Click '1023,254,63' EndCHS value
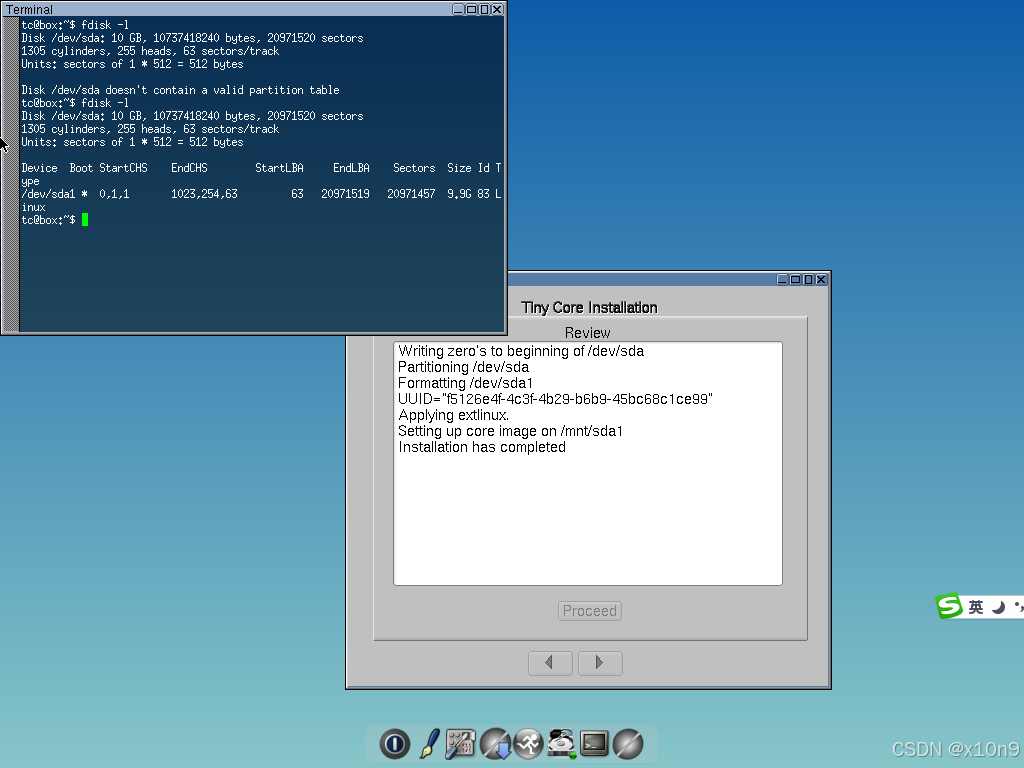Viewport: 1024px width, 768px height. pos(204,194)
